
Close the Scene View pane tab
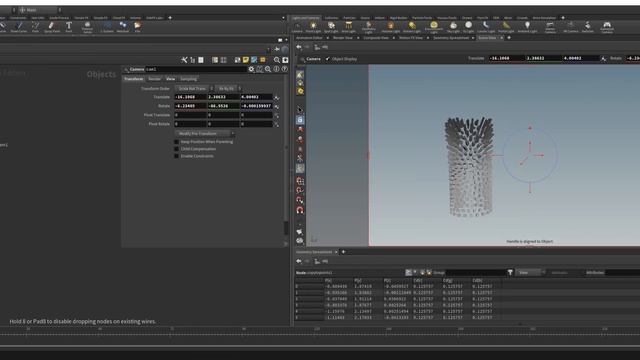(502, 38)
